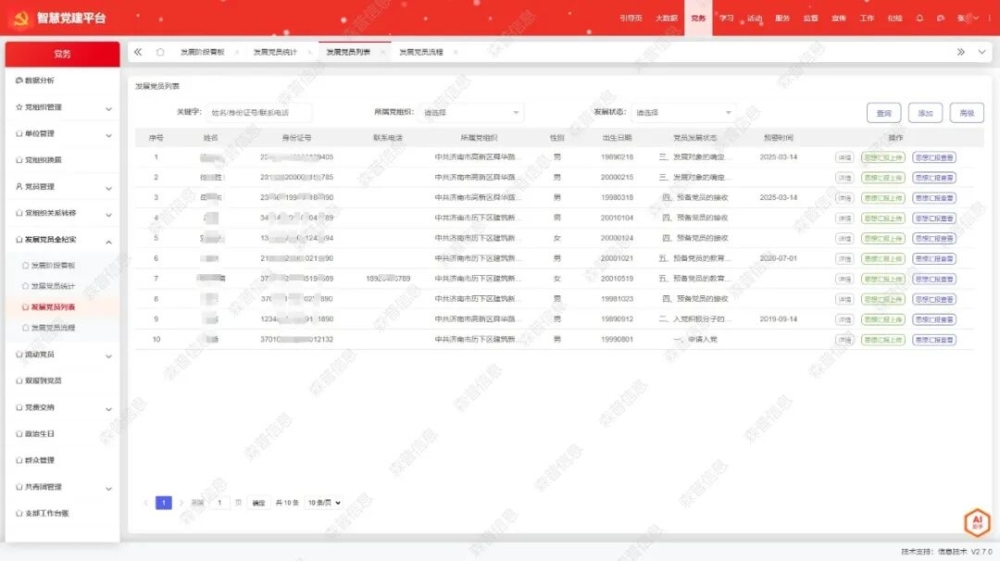Open the 所属党组织 dropdown
The height and width of the screenshot is (561, 1000).
click(x=470, y=113)
